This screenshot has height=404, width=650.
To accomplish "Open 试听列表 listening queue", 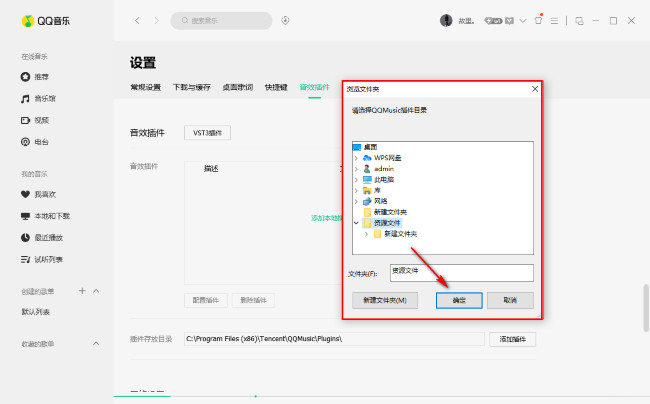I will point(46,259).
